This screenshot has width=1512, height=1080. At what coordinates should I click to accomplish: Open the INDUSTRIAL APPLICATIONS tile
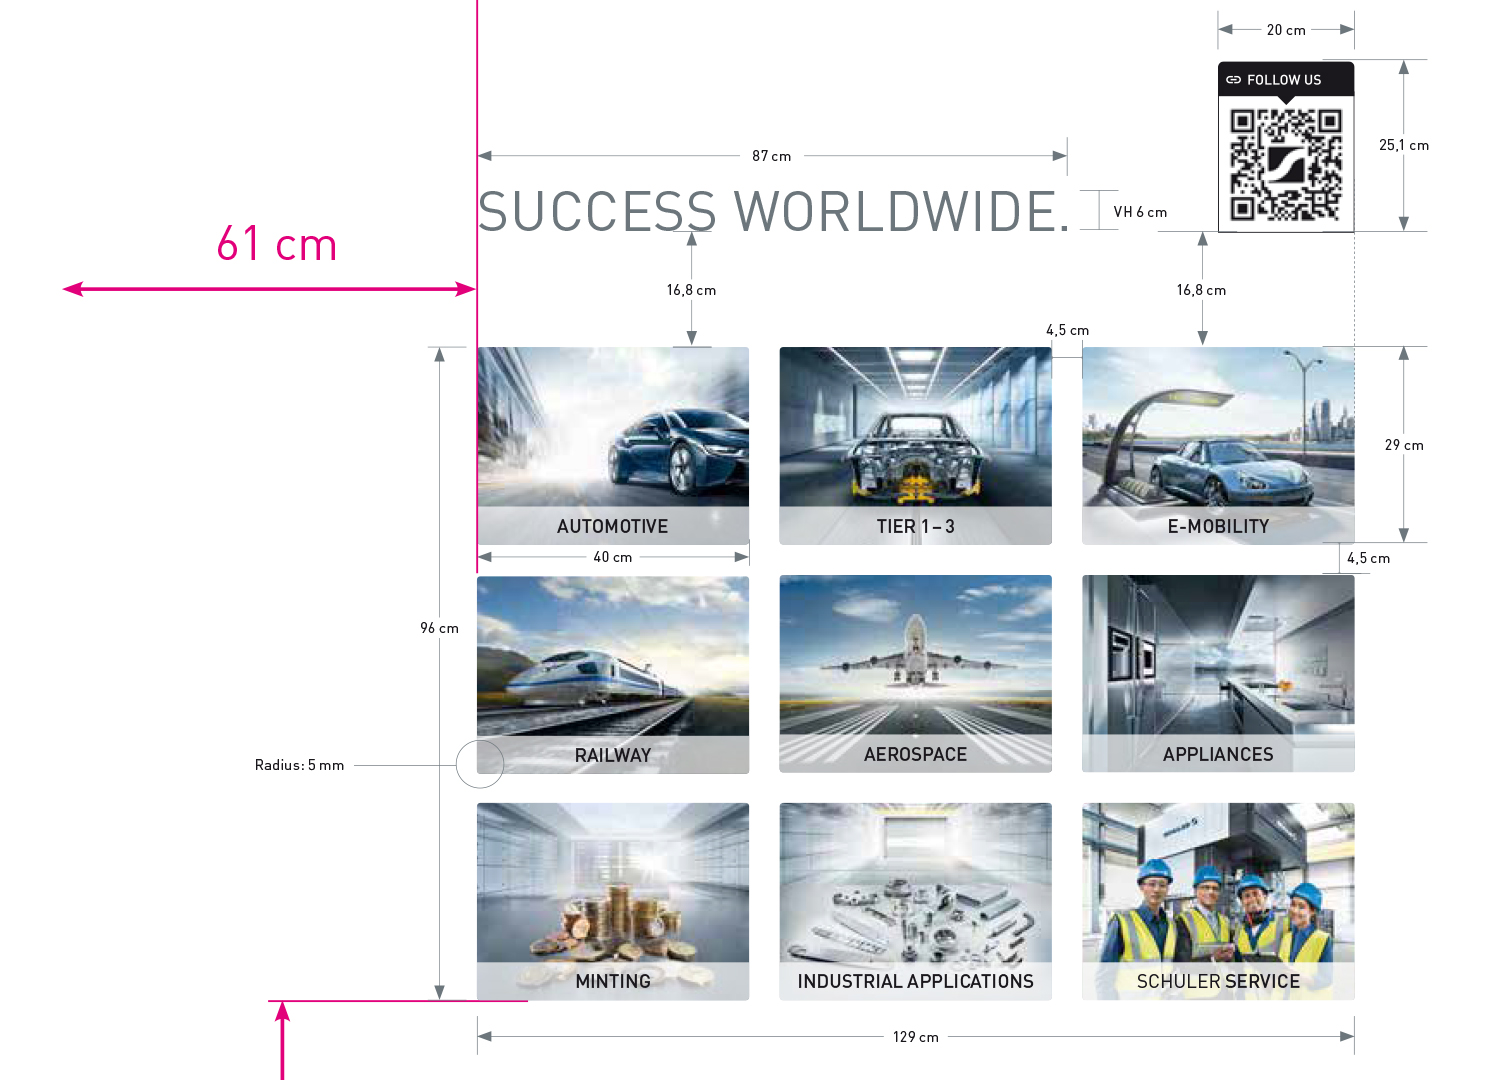point(915,901)
